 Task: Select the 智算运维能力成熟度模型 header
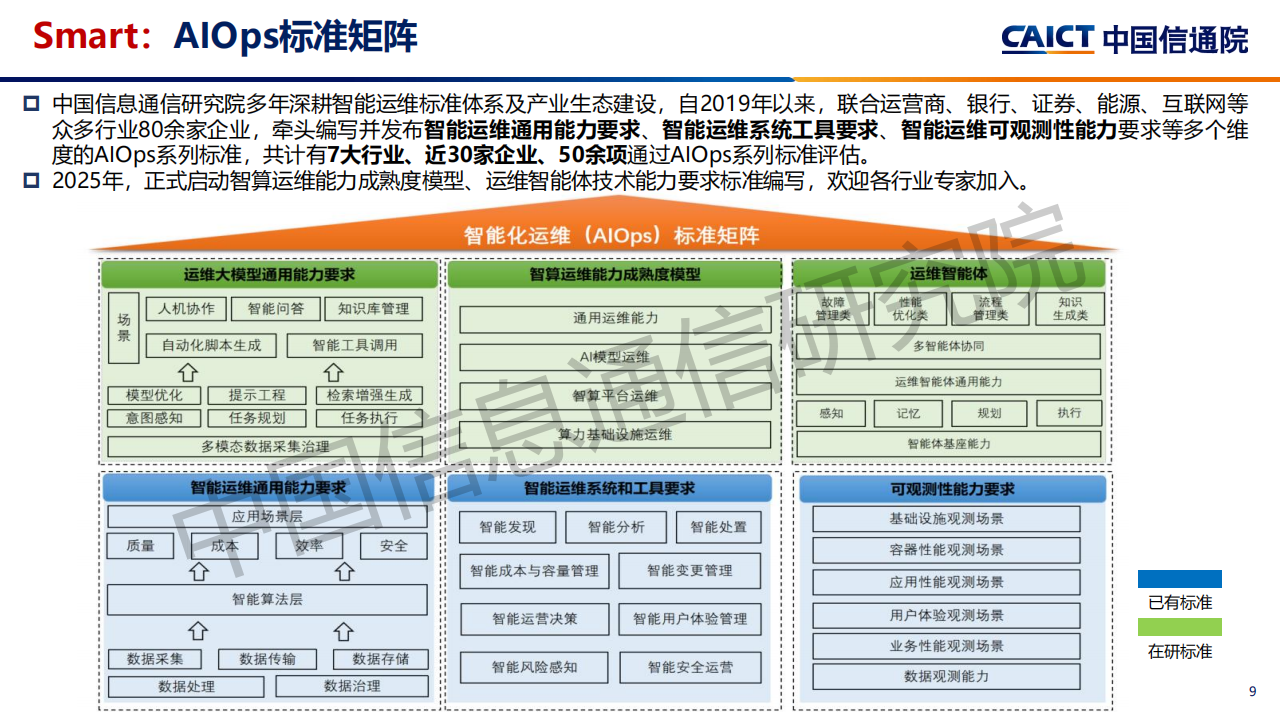(614, 274)
